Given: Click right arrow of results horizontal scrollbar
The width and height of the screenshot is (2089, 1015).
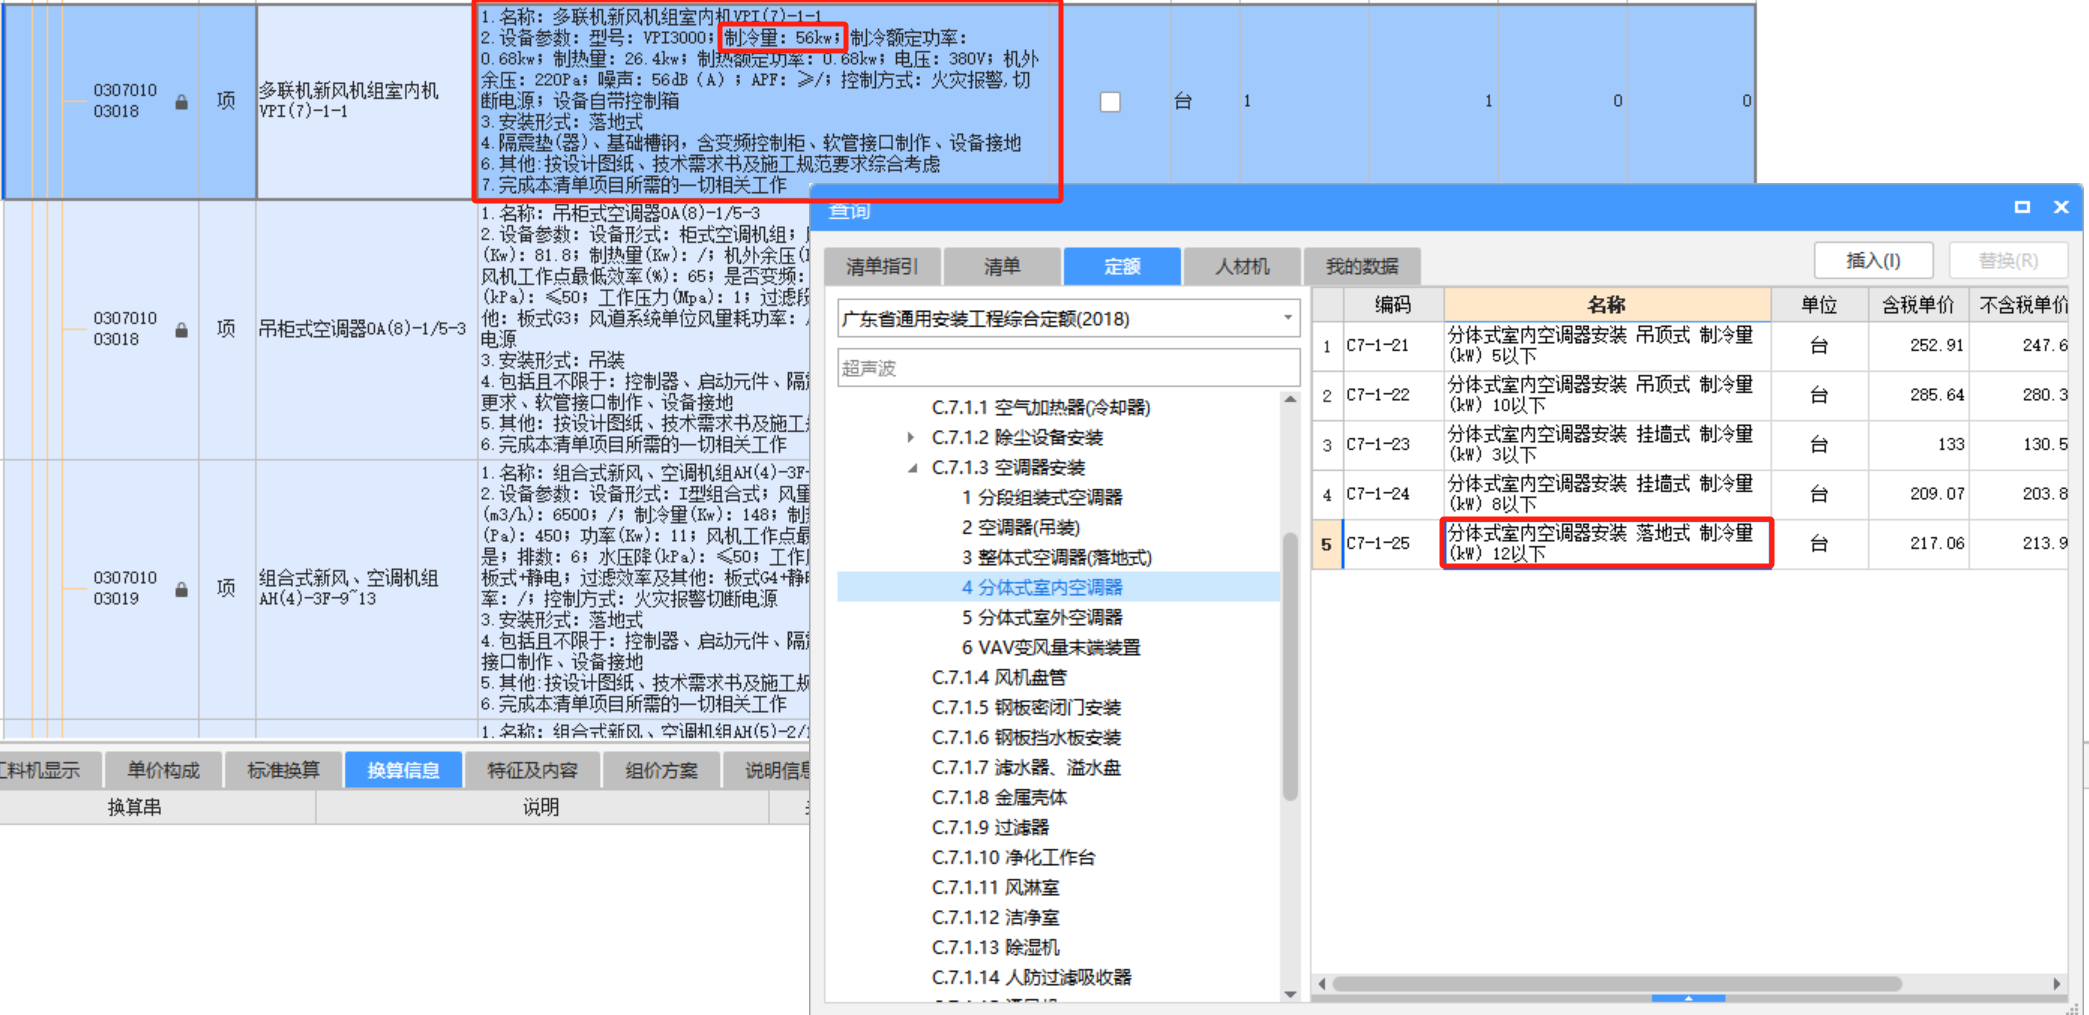Looking at the screenshot, I should (x=2056, y=984).
